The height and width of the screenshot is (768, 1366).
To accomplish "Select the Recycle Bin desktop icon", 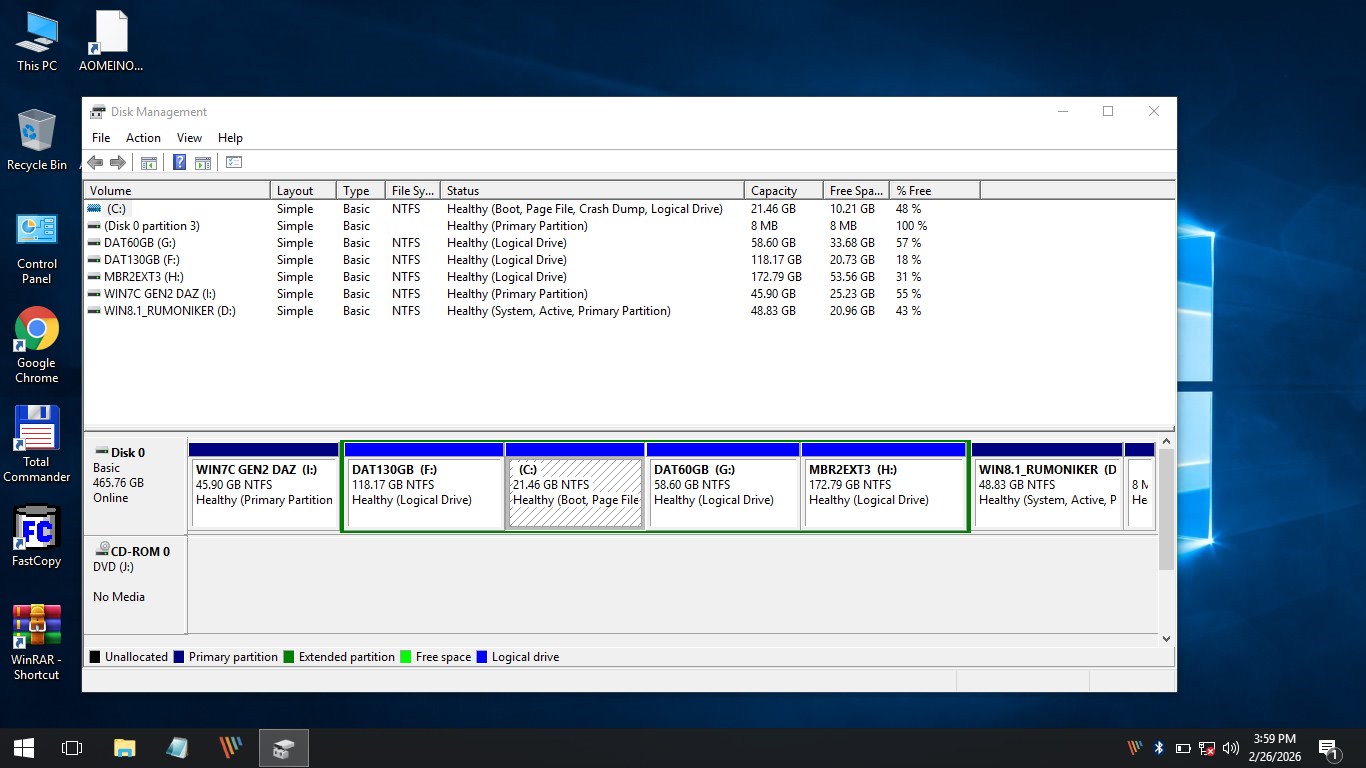I will 37,140.
